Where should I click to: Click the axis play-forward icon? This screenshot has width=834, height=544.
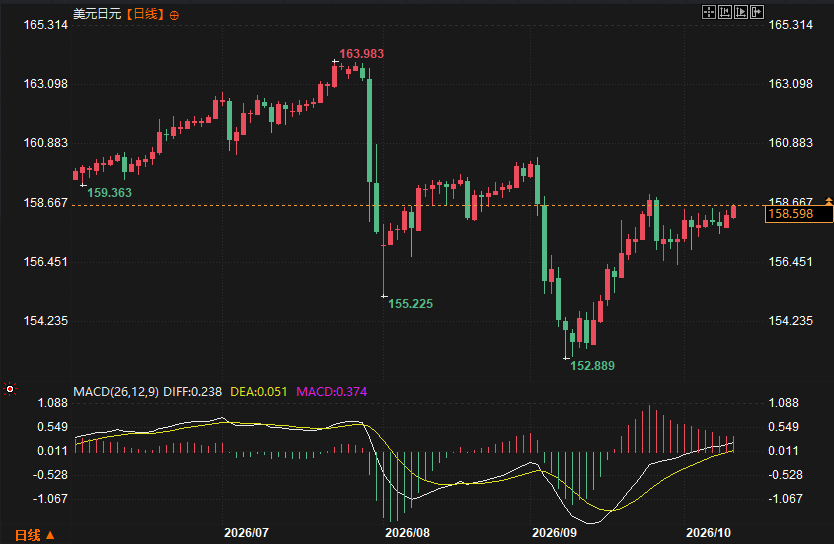coord(740,12)
